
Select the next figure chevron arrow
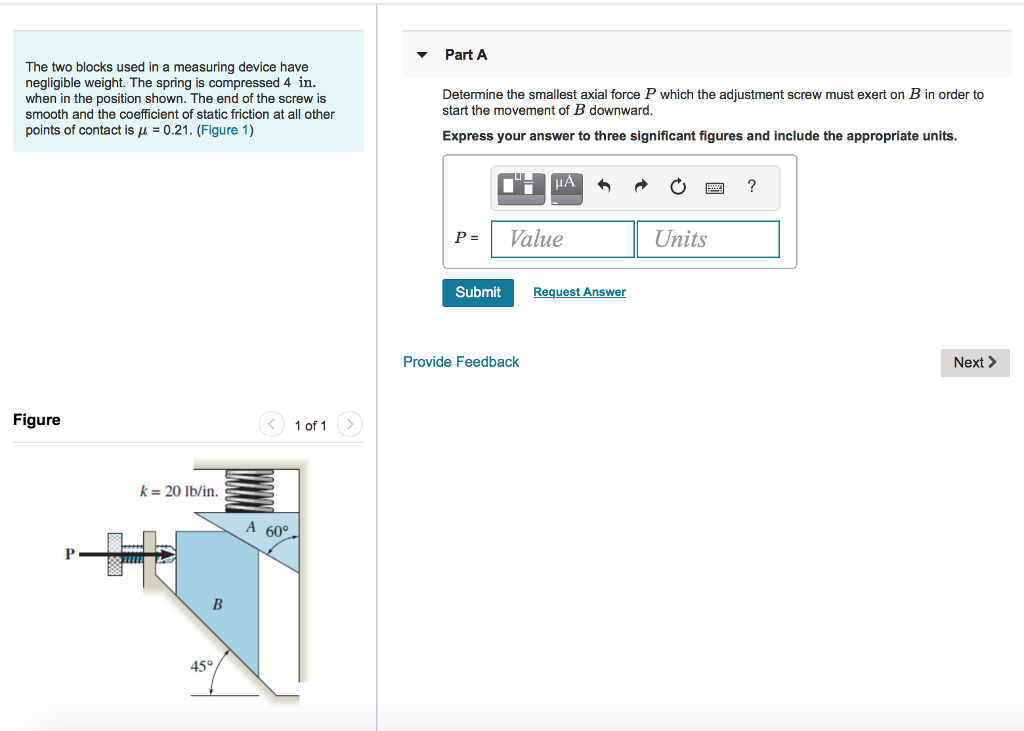(349, 424)
